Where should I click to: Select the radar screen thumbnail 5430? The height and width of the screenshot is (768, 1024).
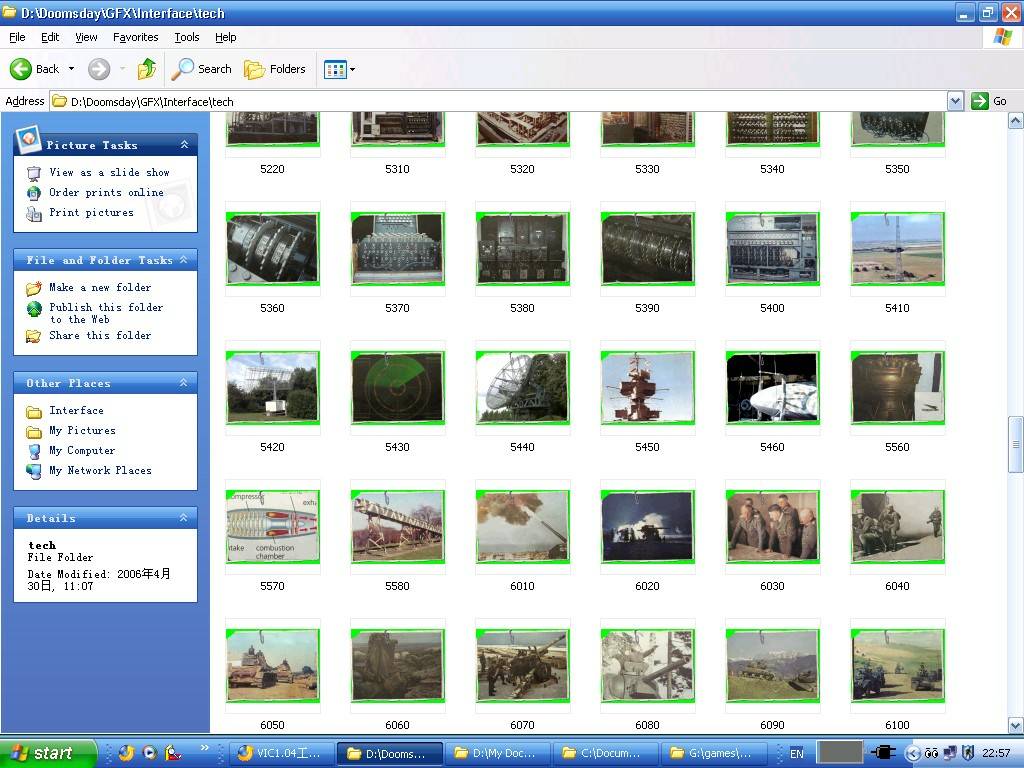point(397,387)
